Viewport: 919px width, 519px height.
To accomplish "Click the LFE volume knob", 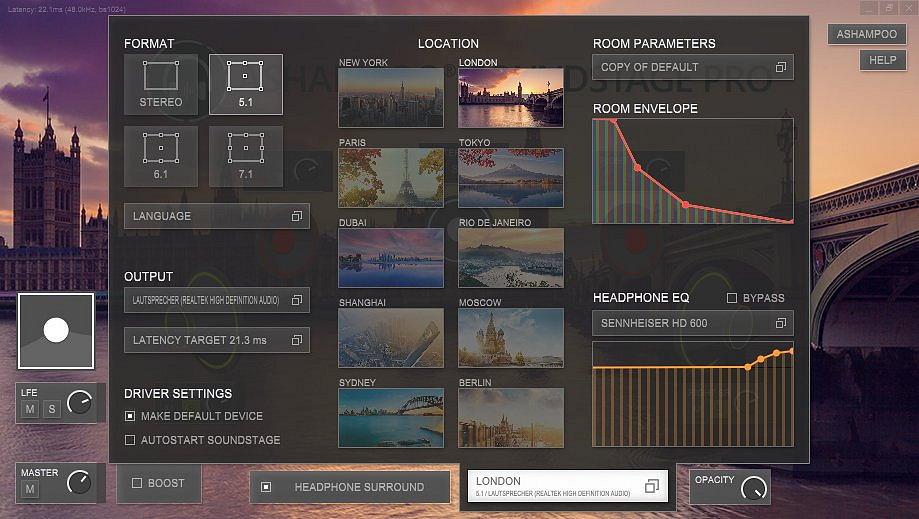I will click(79, 404).
